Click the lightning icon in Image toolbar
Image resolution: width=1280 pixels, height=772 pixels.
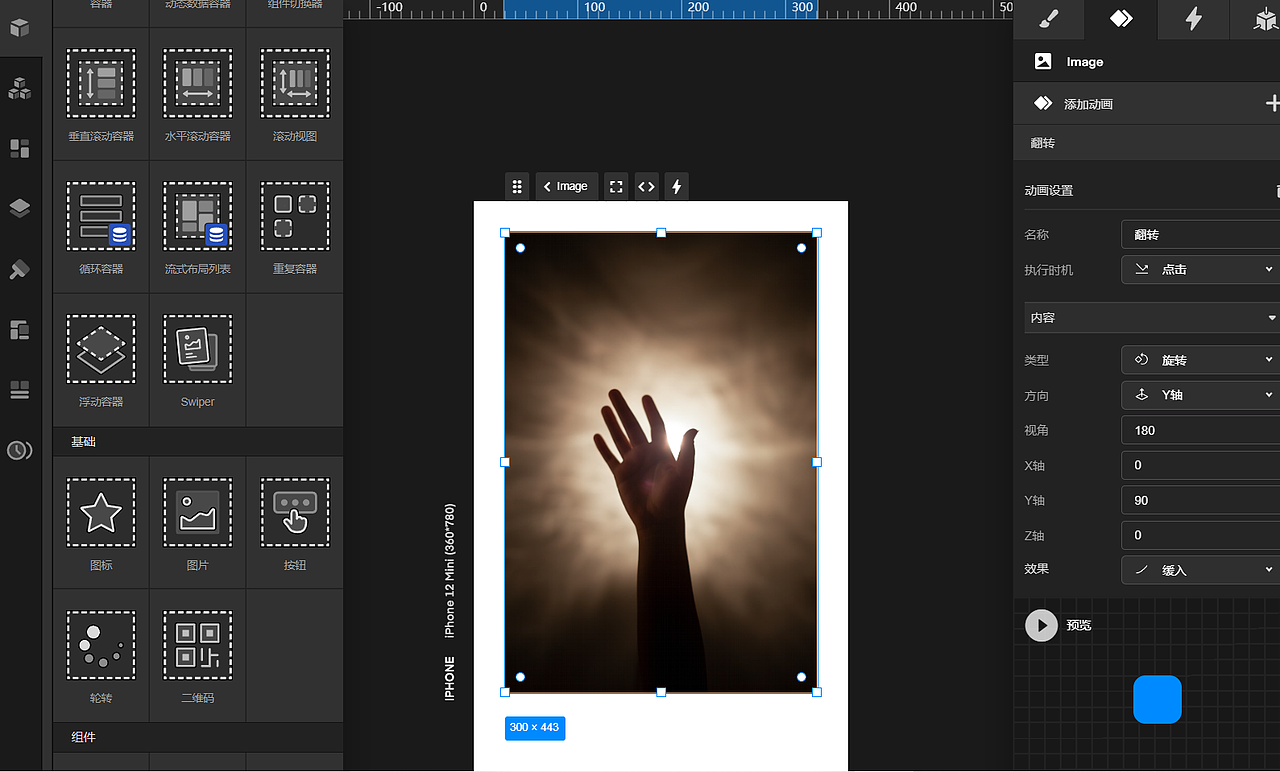(677, 186)
